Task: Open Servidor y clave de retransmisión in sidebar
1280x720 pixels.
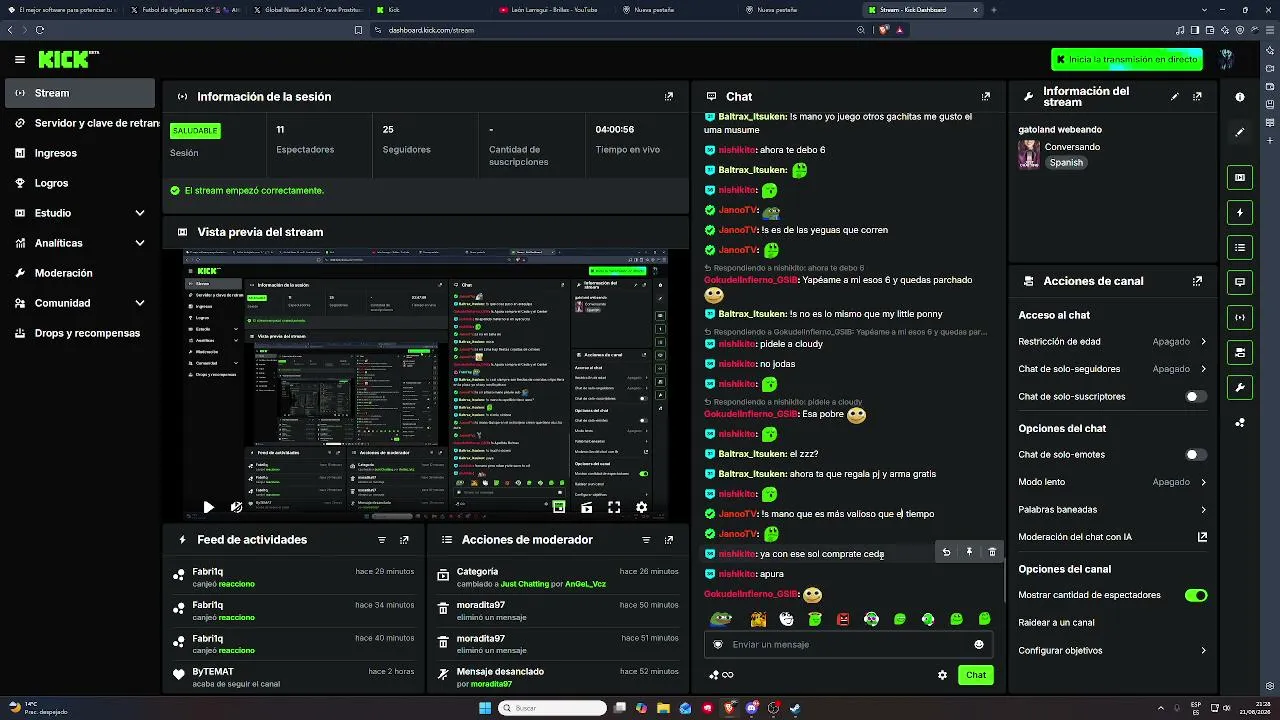Action: click(x=80, y=123)
